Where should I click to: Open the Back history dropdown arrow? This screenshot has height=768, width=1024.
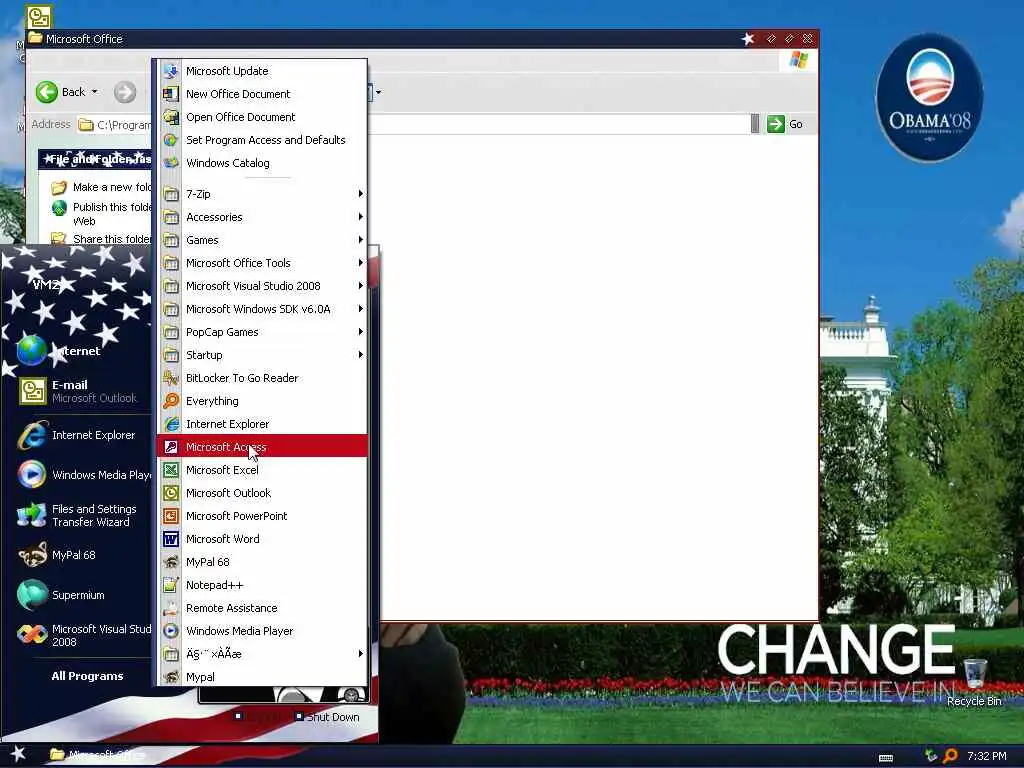coord(95,92)
